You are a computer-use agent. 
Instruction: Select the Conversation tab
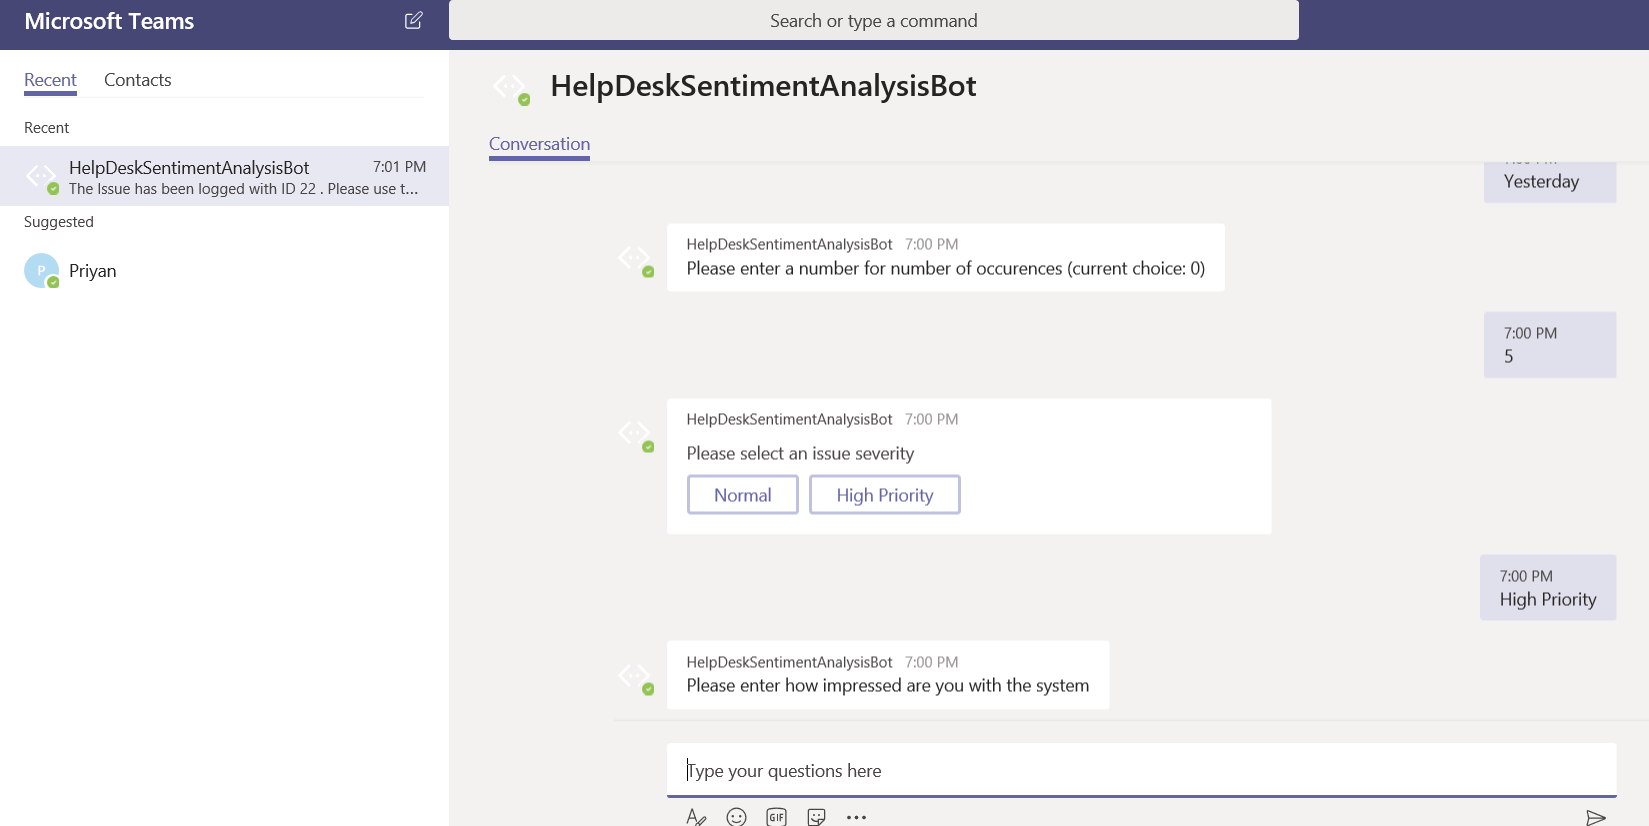[539, 144]
